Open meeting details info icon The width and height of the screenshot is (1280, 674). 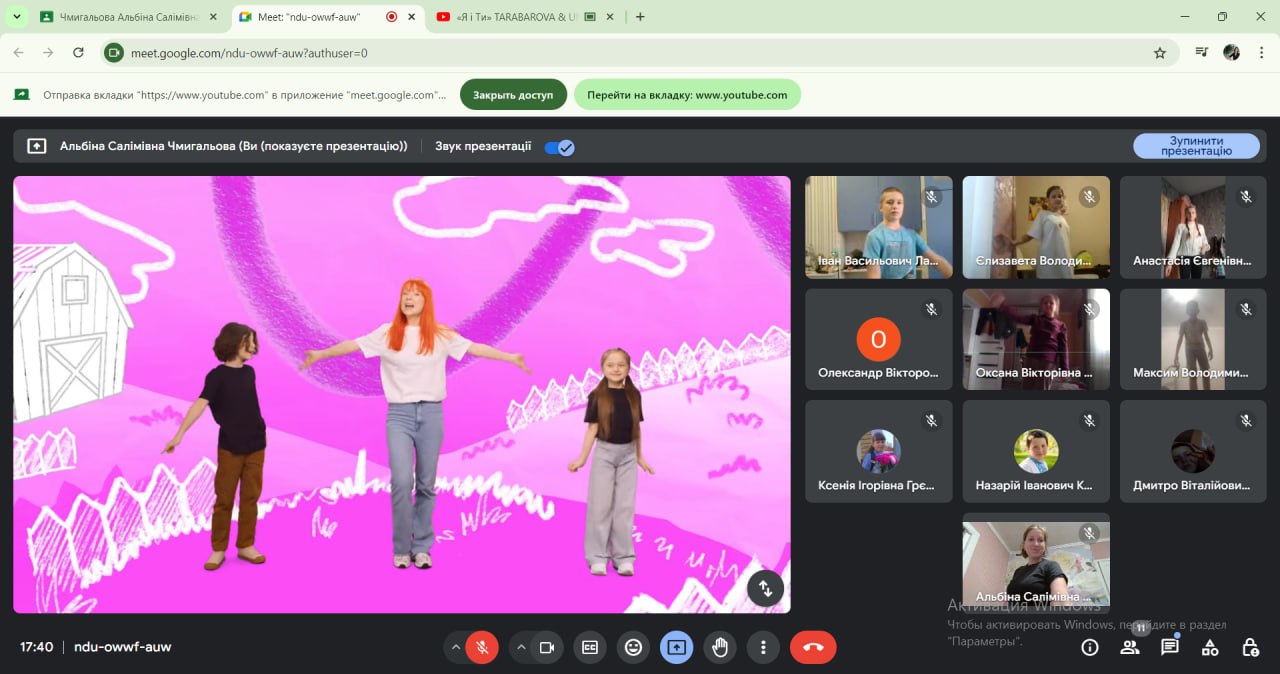click(1090, 647)
